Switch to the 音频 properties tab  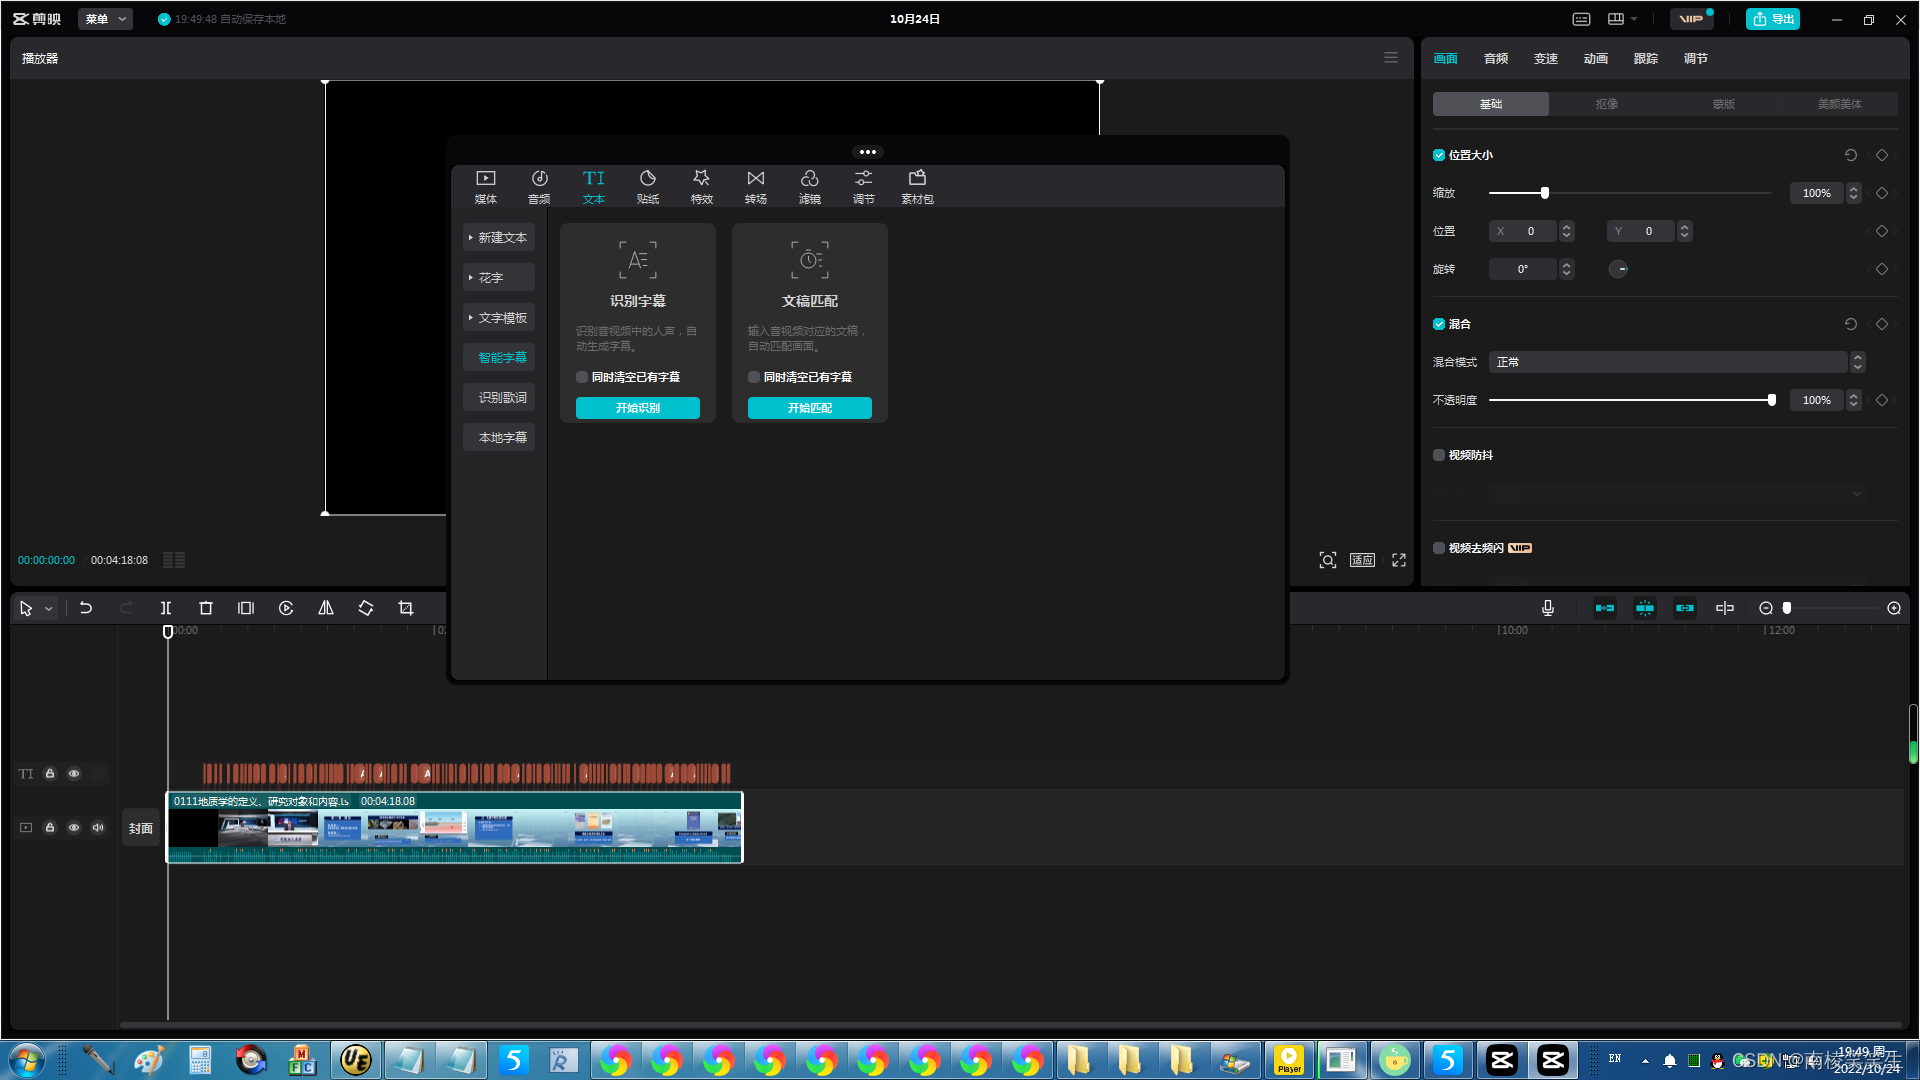[1495, 59]
